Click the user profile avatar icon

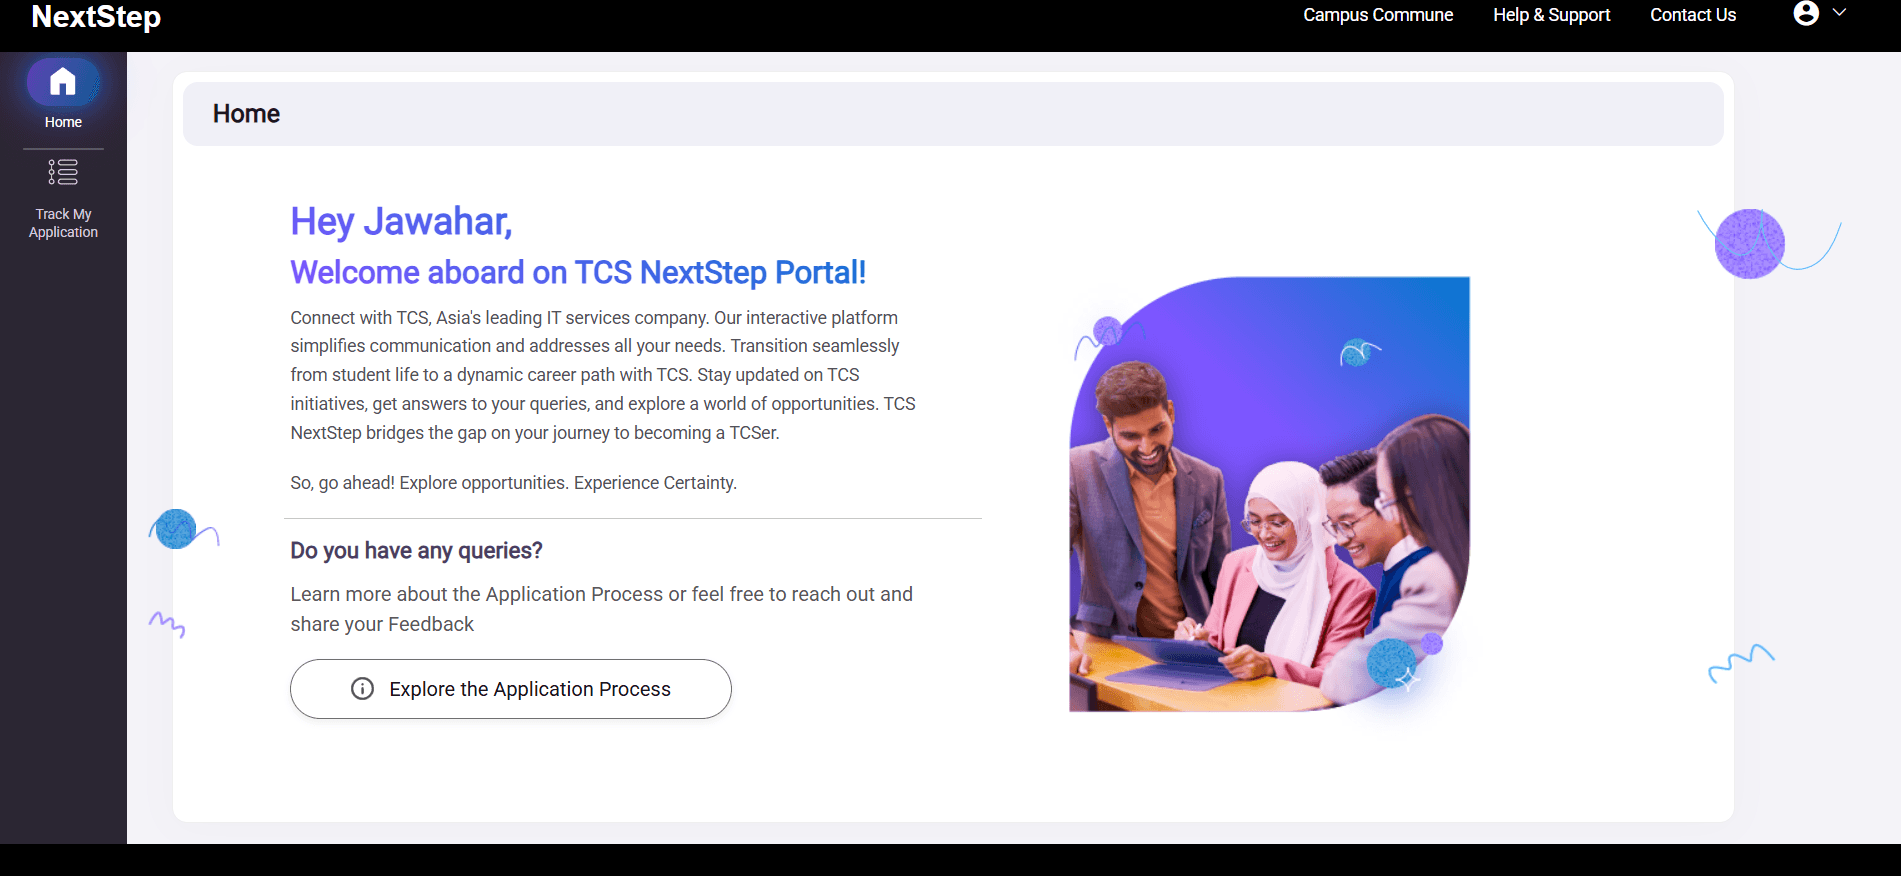[x=1806, y=13]
